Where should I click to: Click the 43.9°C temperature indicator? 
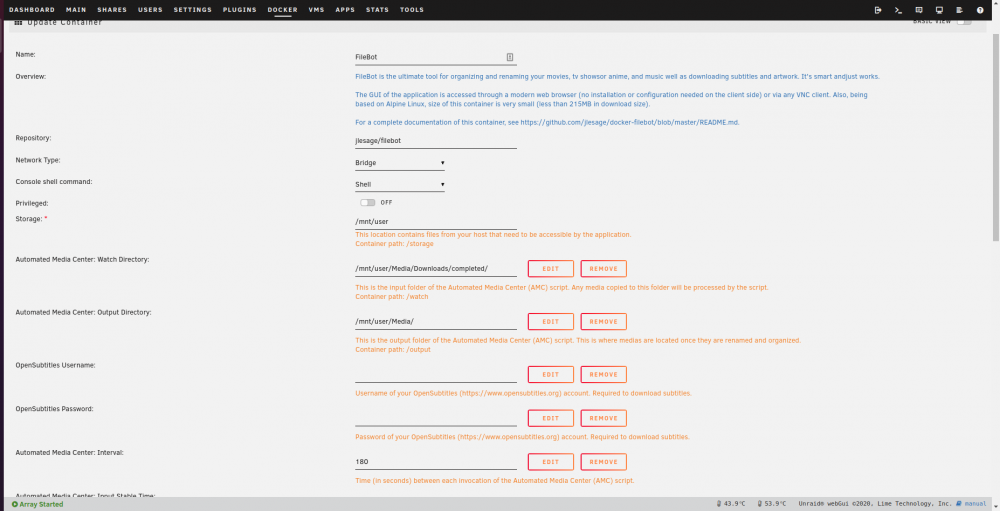731,504
